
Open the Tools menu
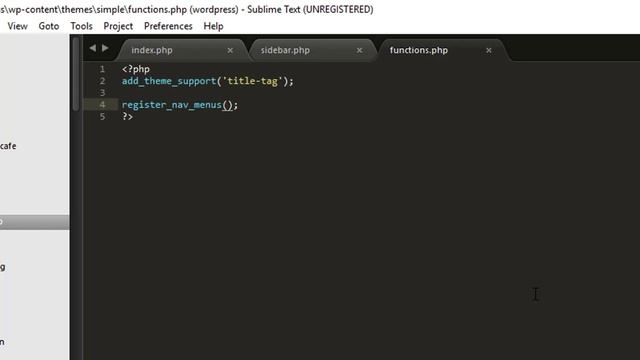pos(81,26)
